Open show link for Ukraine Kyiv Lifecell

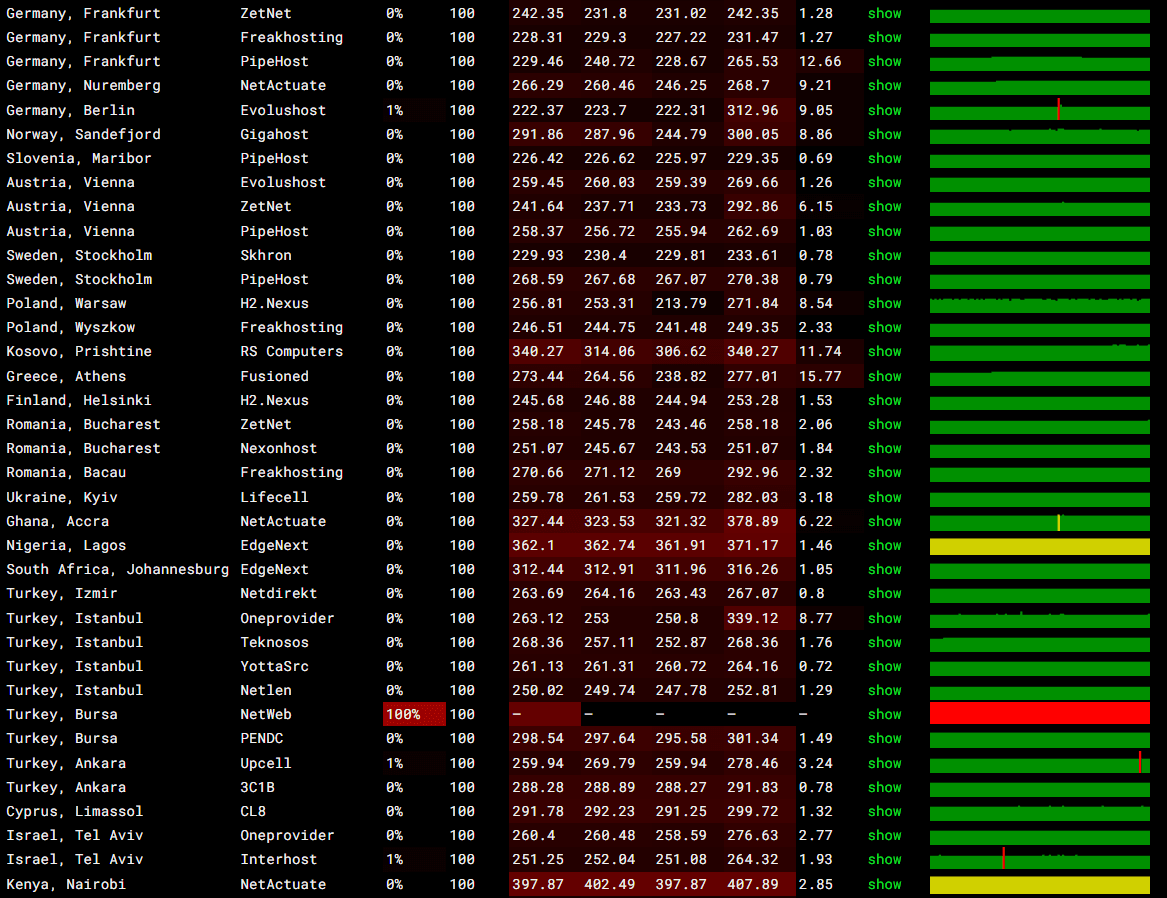(x=884, y=497)
